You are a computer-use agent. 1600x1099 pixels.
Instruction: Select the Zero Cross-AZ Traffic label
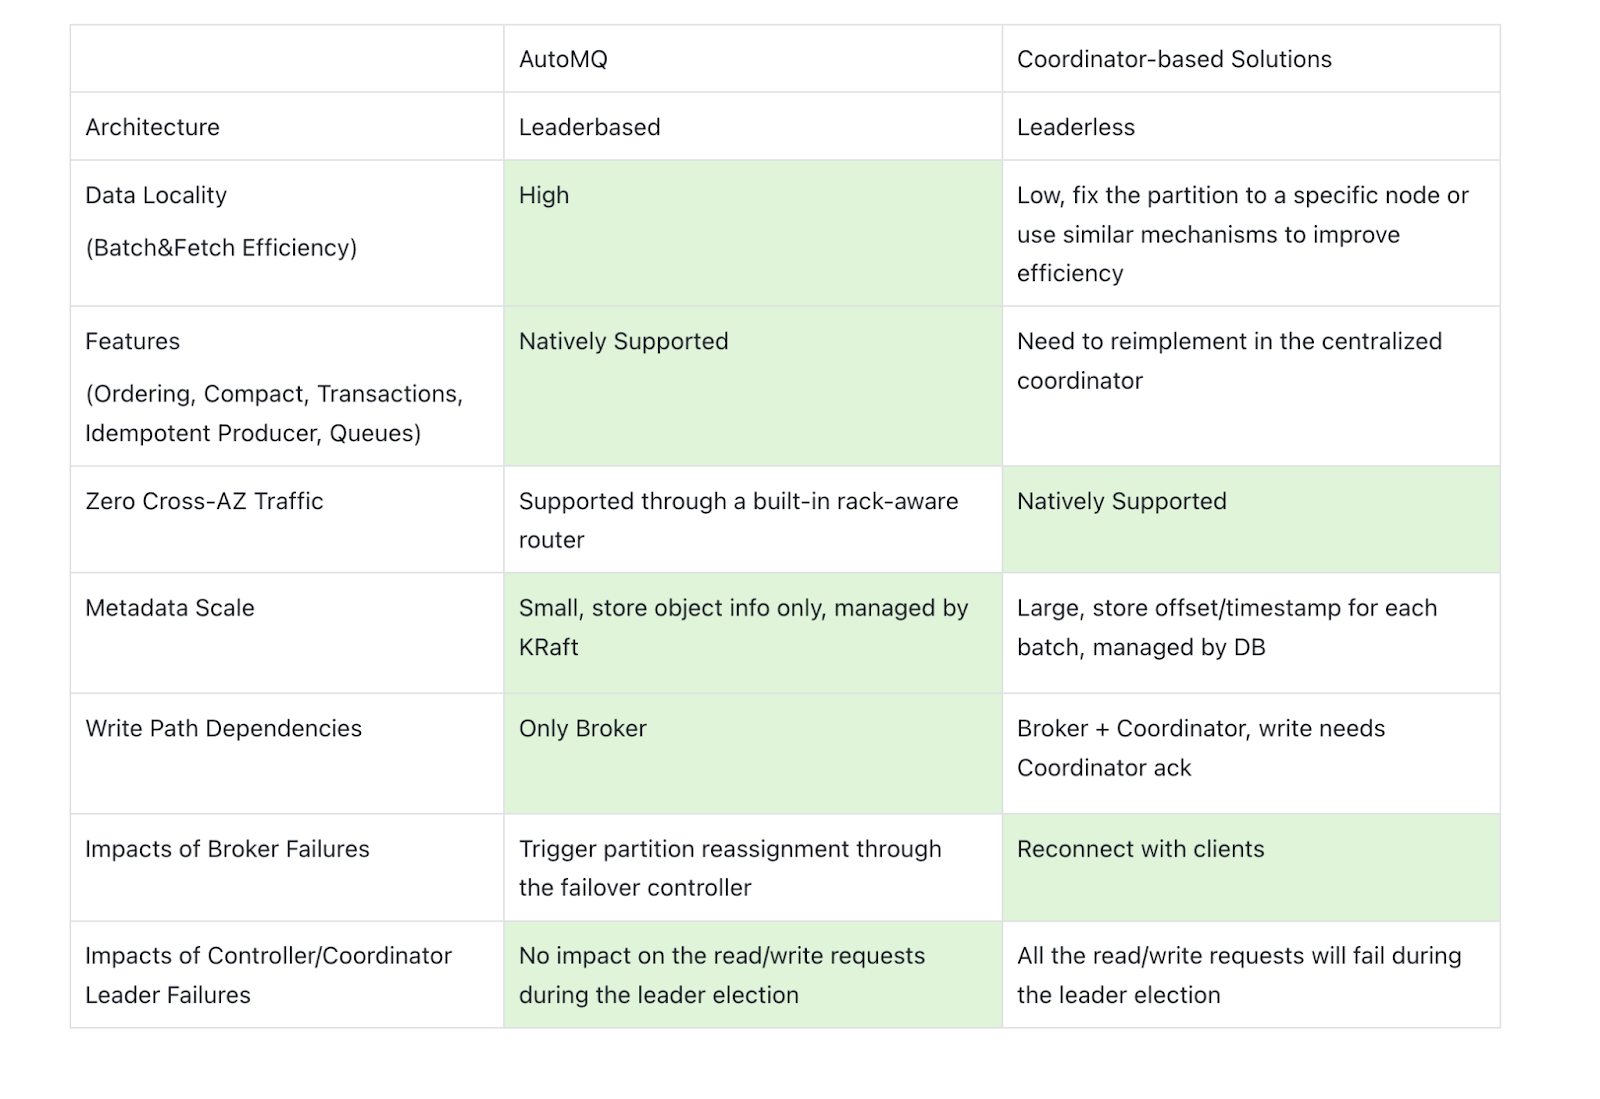[x=204, y=501]
